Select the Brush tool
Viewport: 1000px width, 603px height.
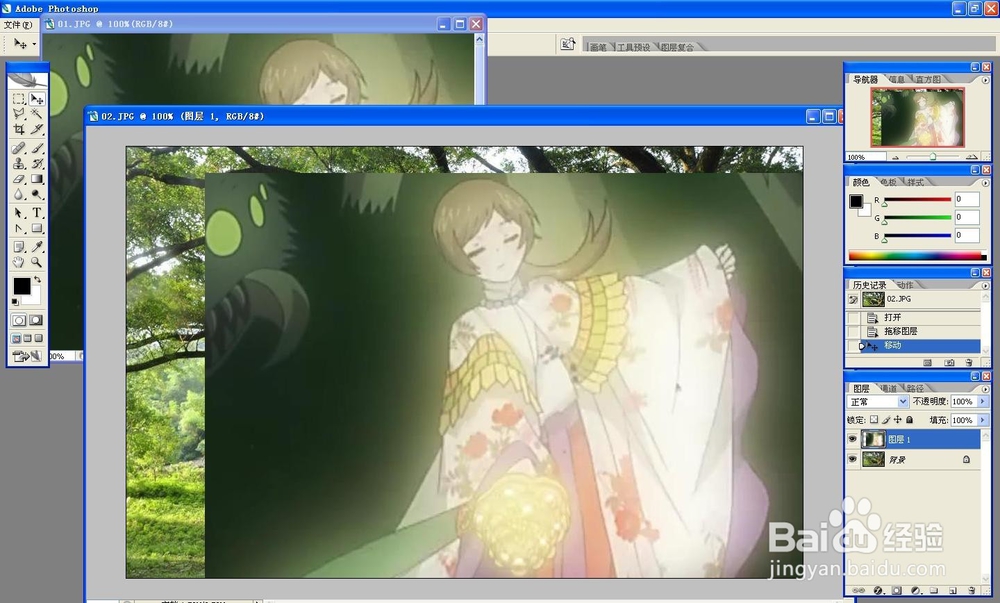(37, 148)
